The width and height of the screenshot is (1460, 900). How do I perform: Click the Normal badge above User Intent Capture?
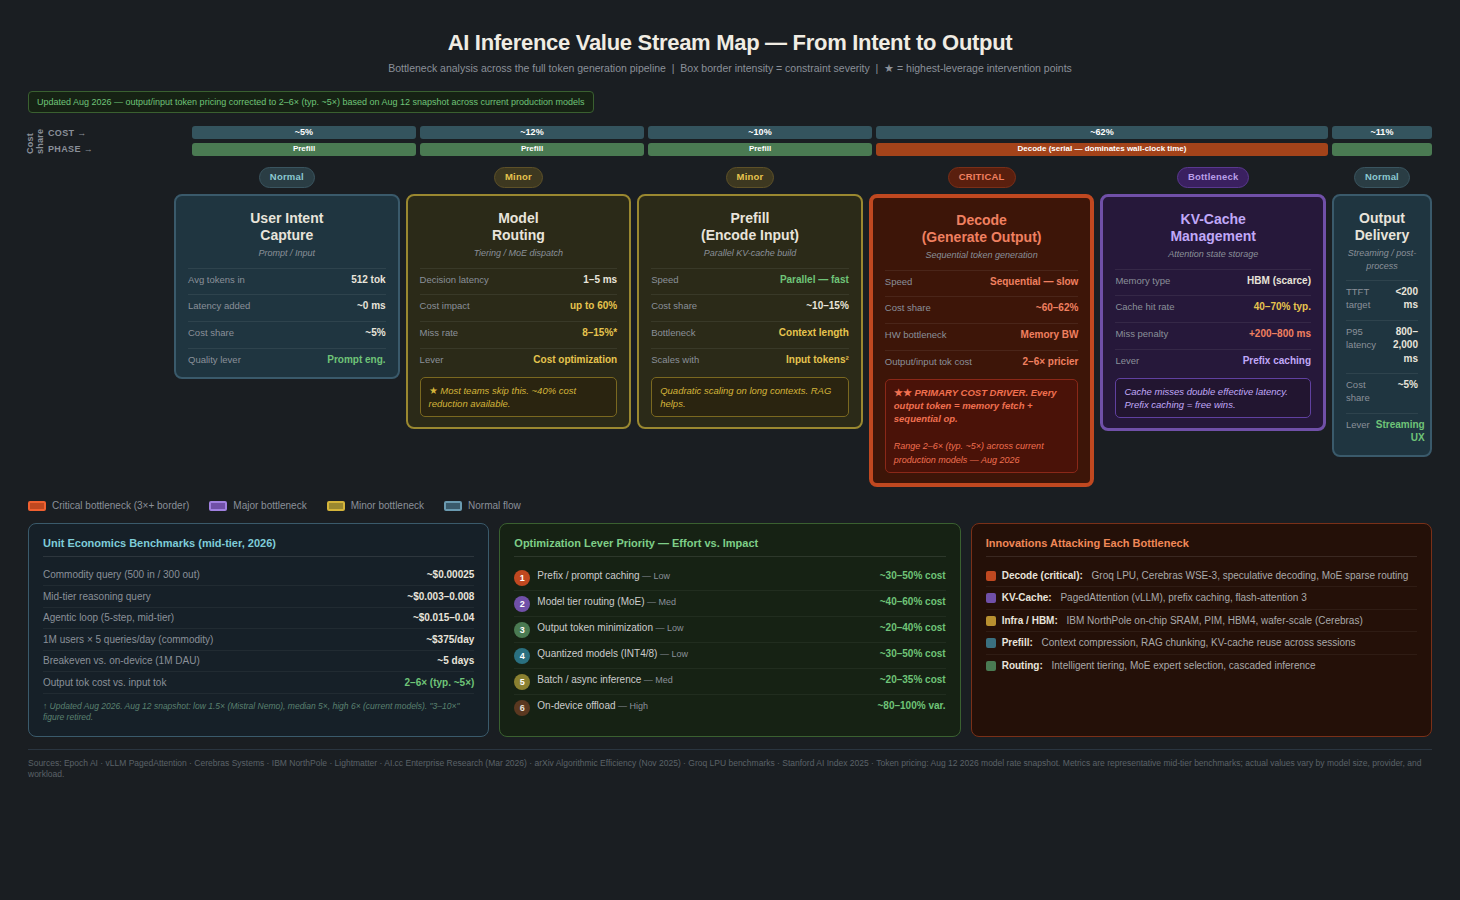point(287,177)
